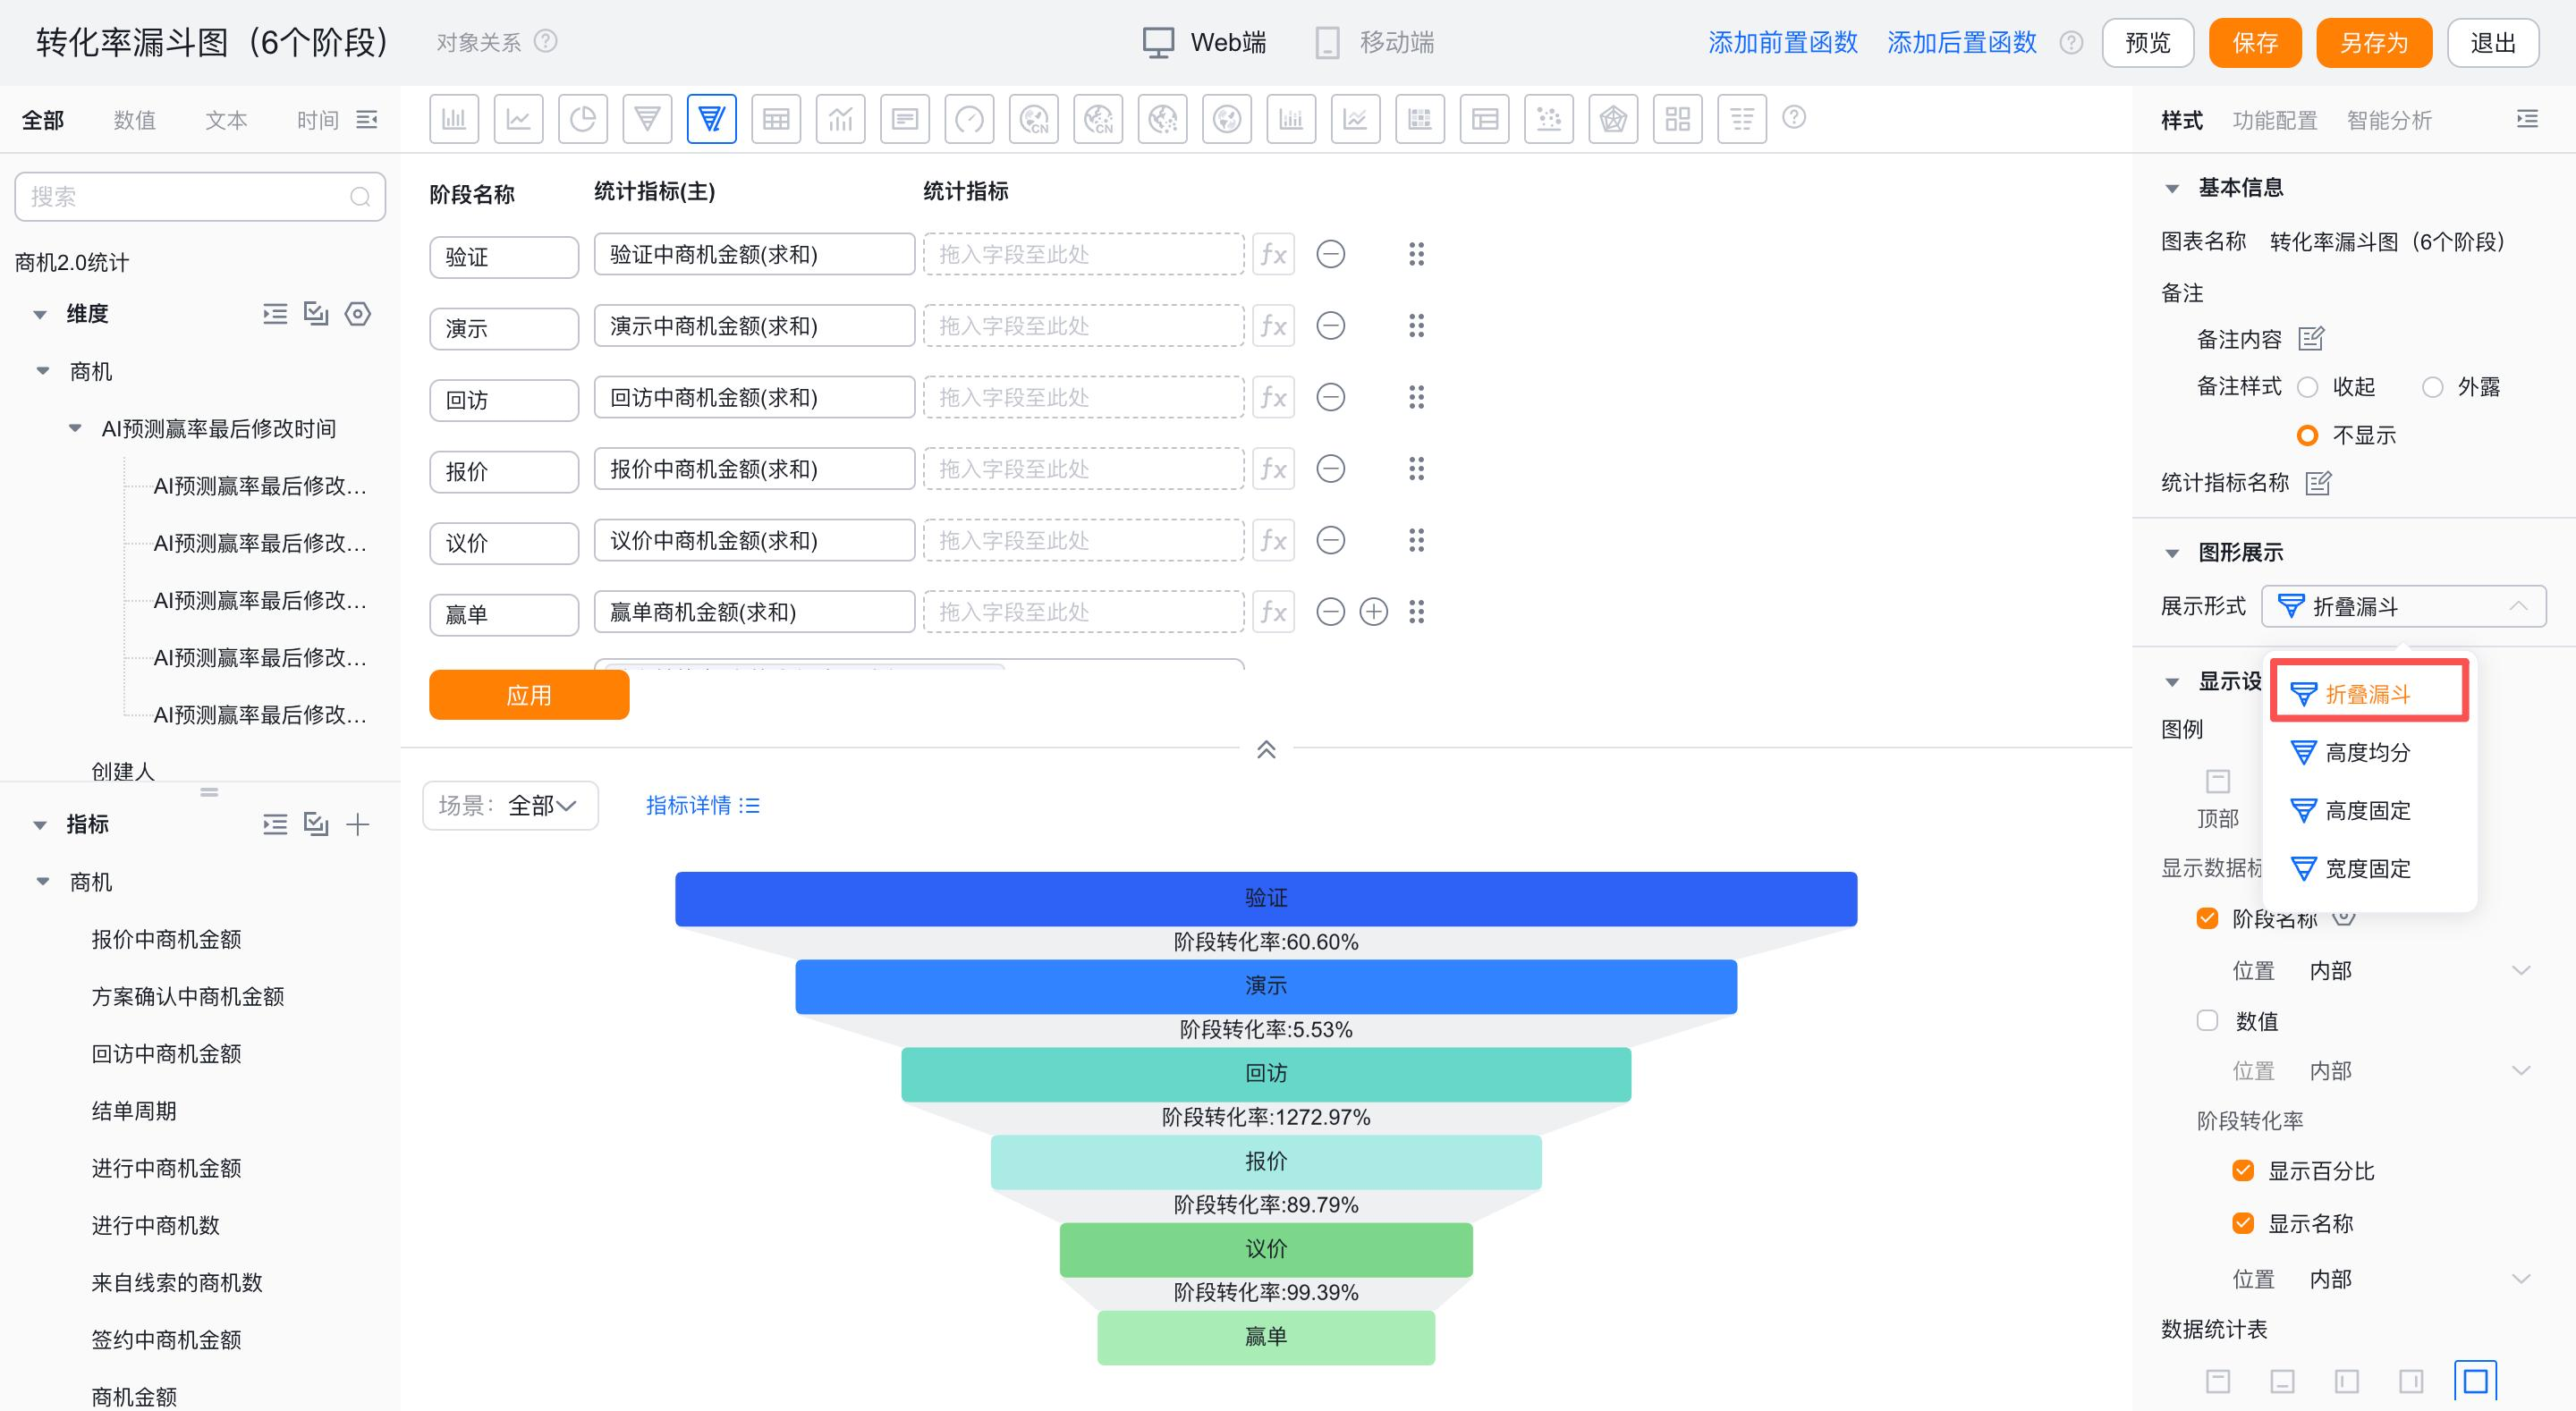Toggle the 显示百分比 checkbox
The width and height of the screenshot is (2576, 1411).
(x=2243, y=1170)
